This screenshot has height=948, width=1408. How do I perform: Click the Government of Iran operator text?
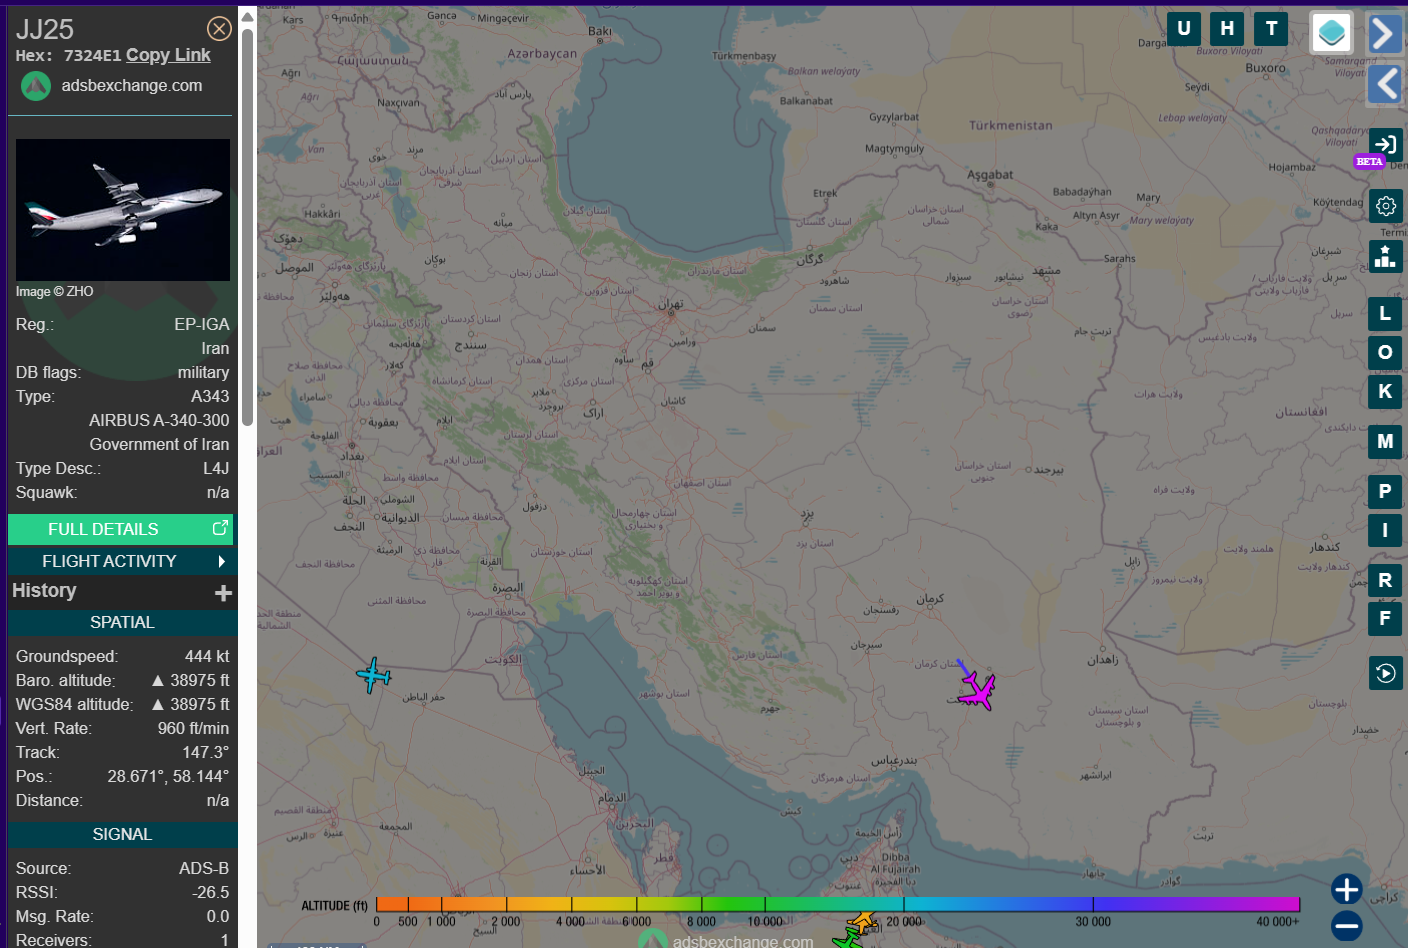click(159, 444)
